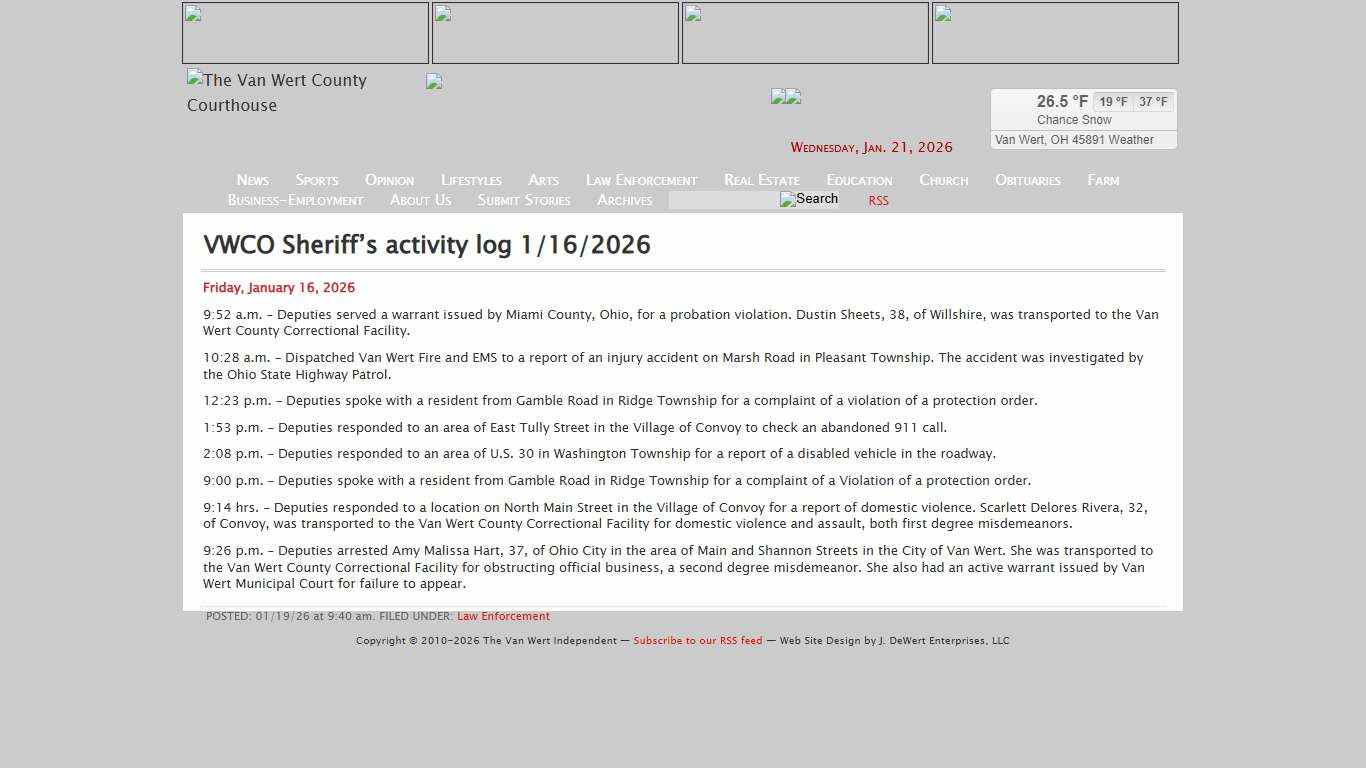This screenshot has height=768, width=1366.
Task: Open the Submit Stories page
Action: (523, 200)
